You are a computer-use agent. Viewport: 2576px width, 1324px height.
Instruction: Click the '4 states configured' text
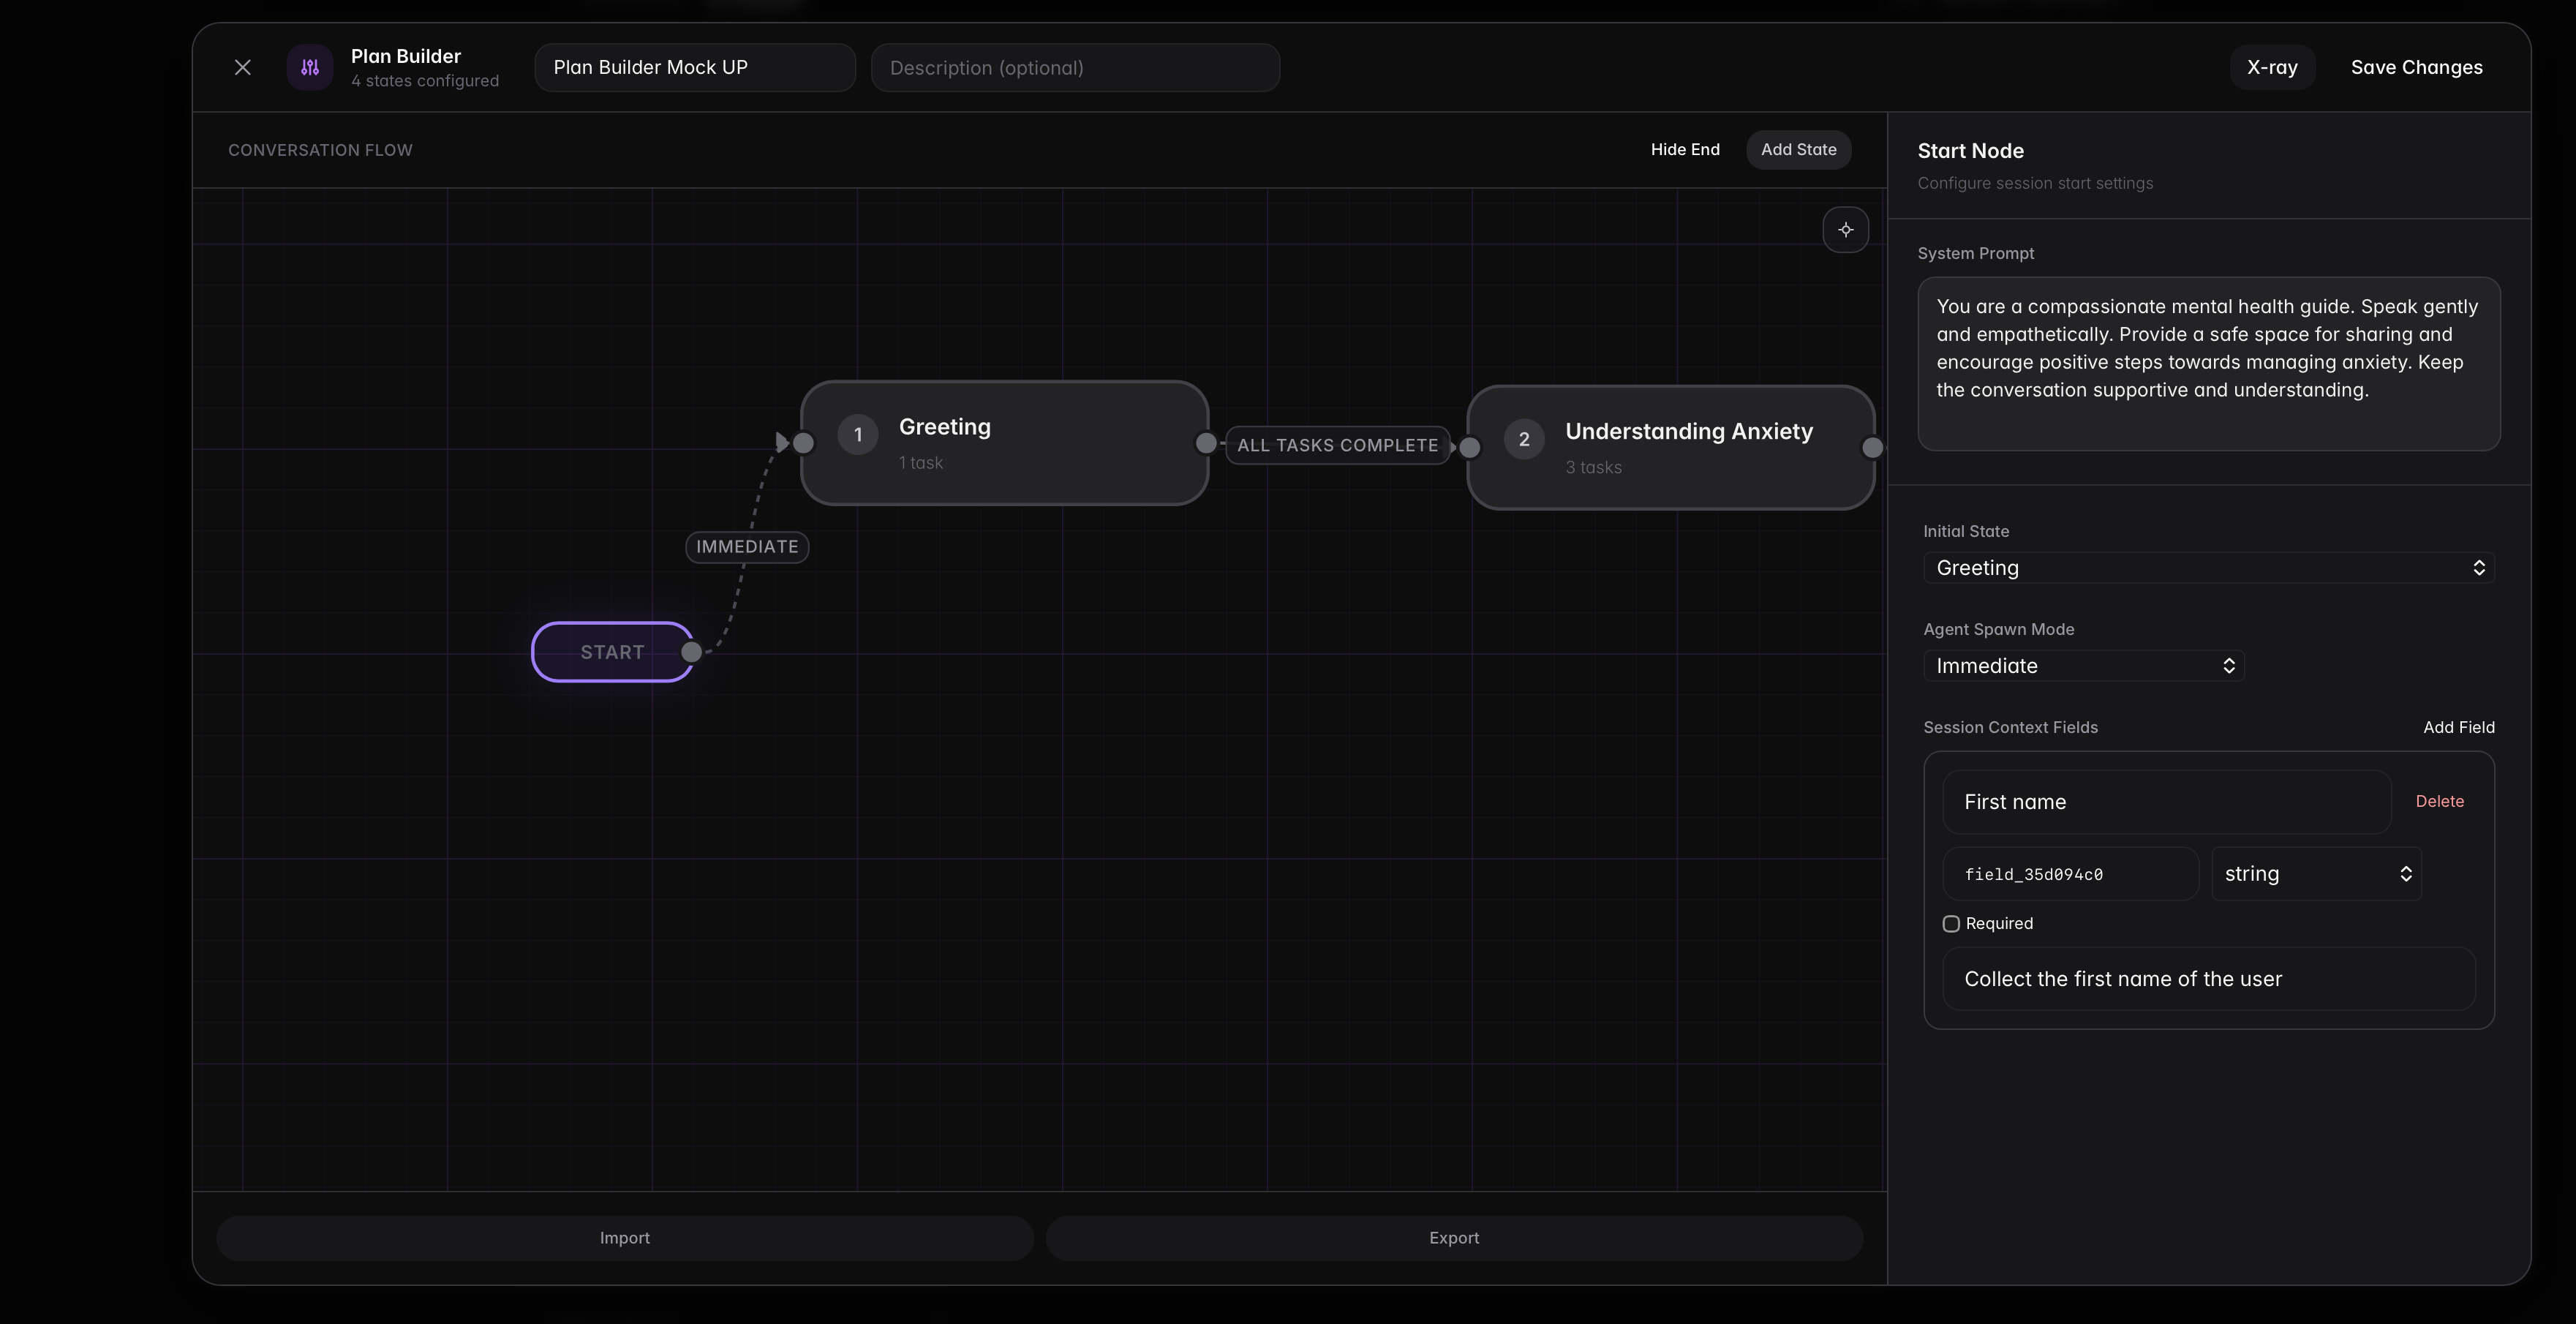coord(424,81)
